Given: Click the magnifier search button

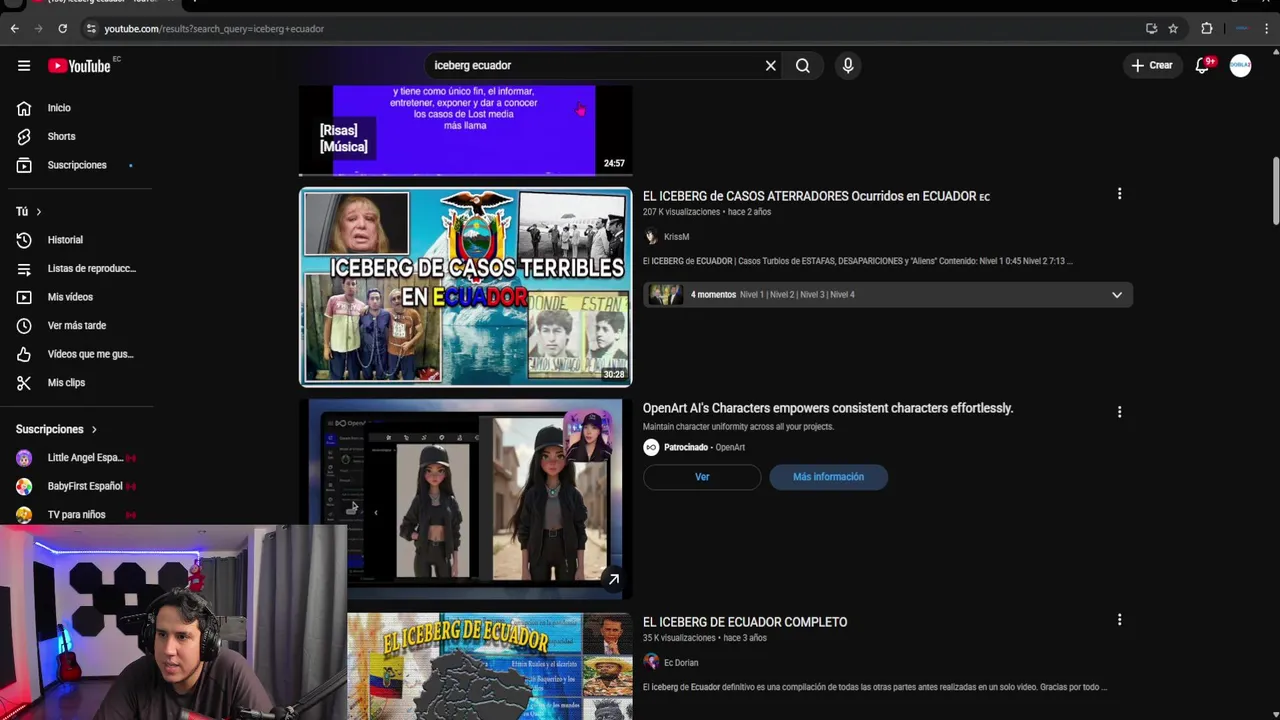Looking at the screenshot, I should point(803,66).
